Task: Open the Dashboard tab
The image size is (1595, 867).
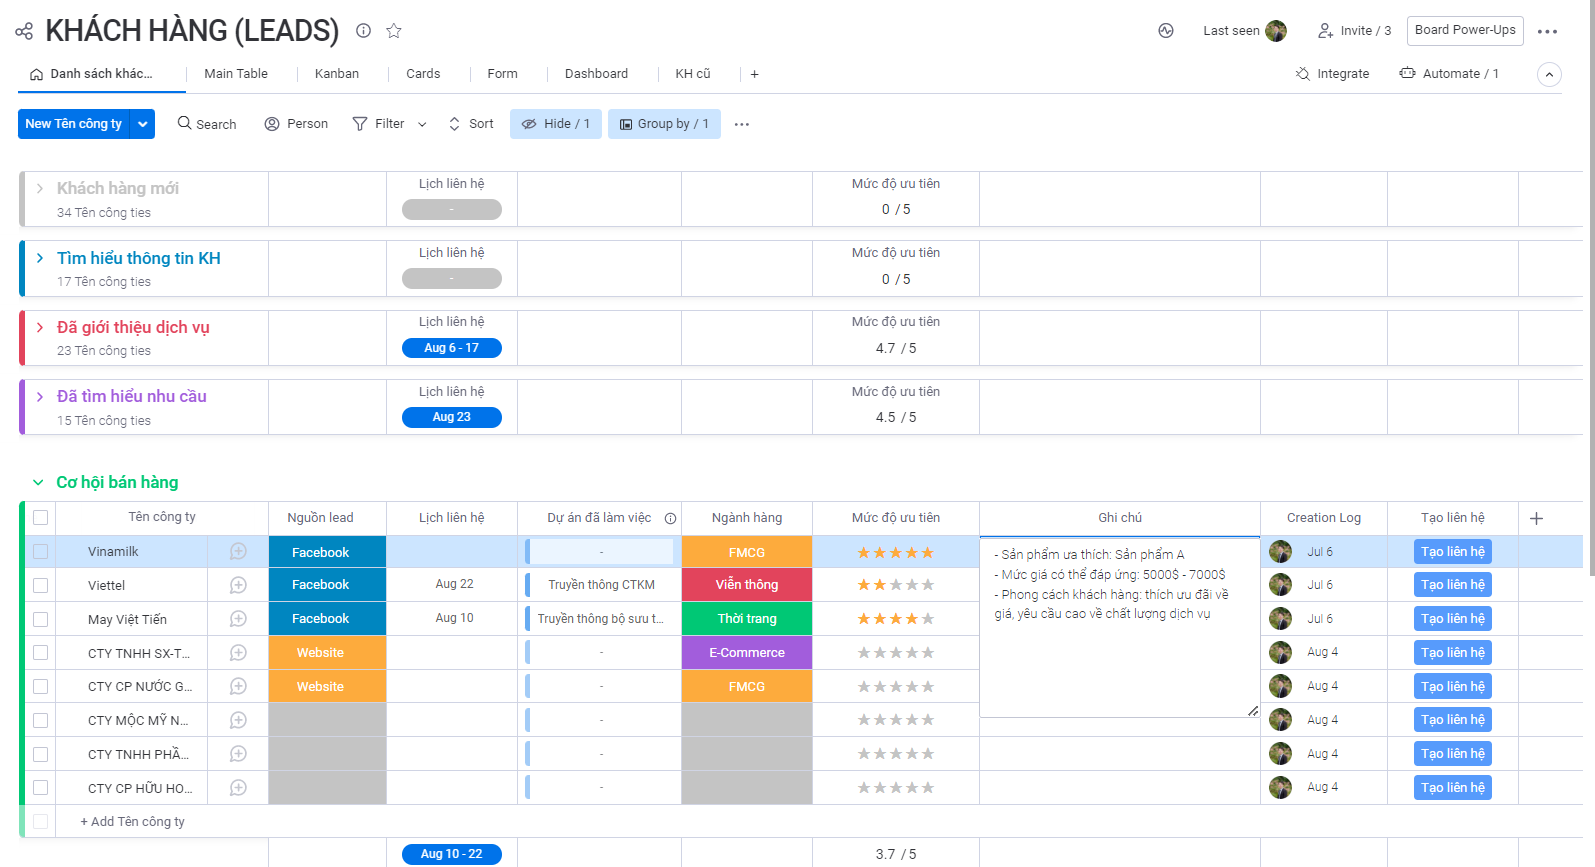Action: click(x=596, y=74)
